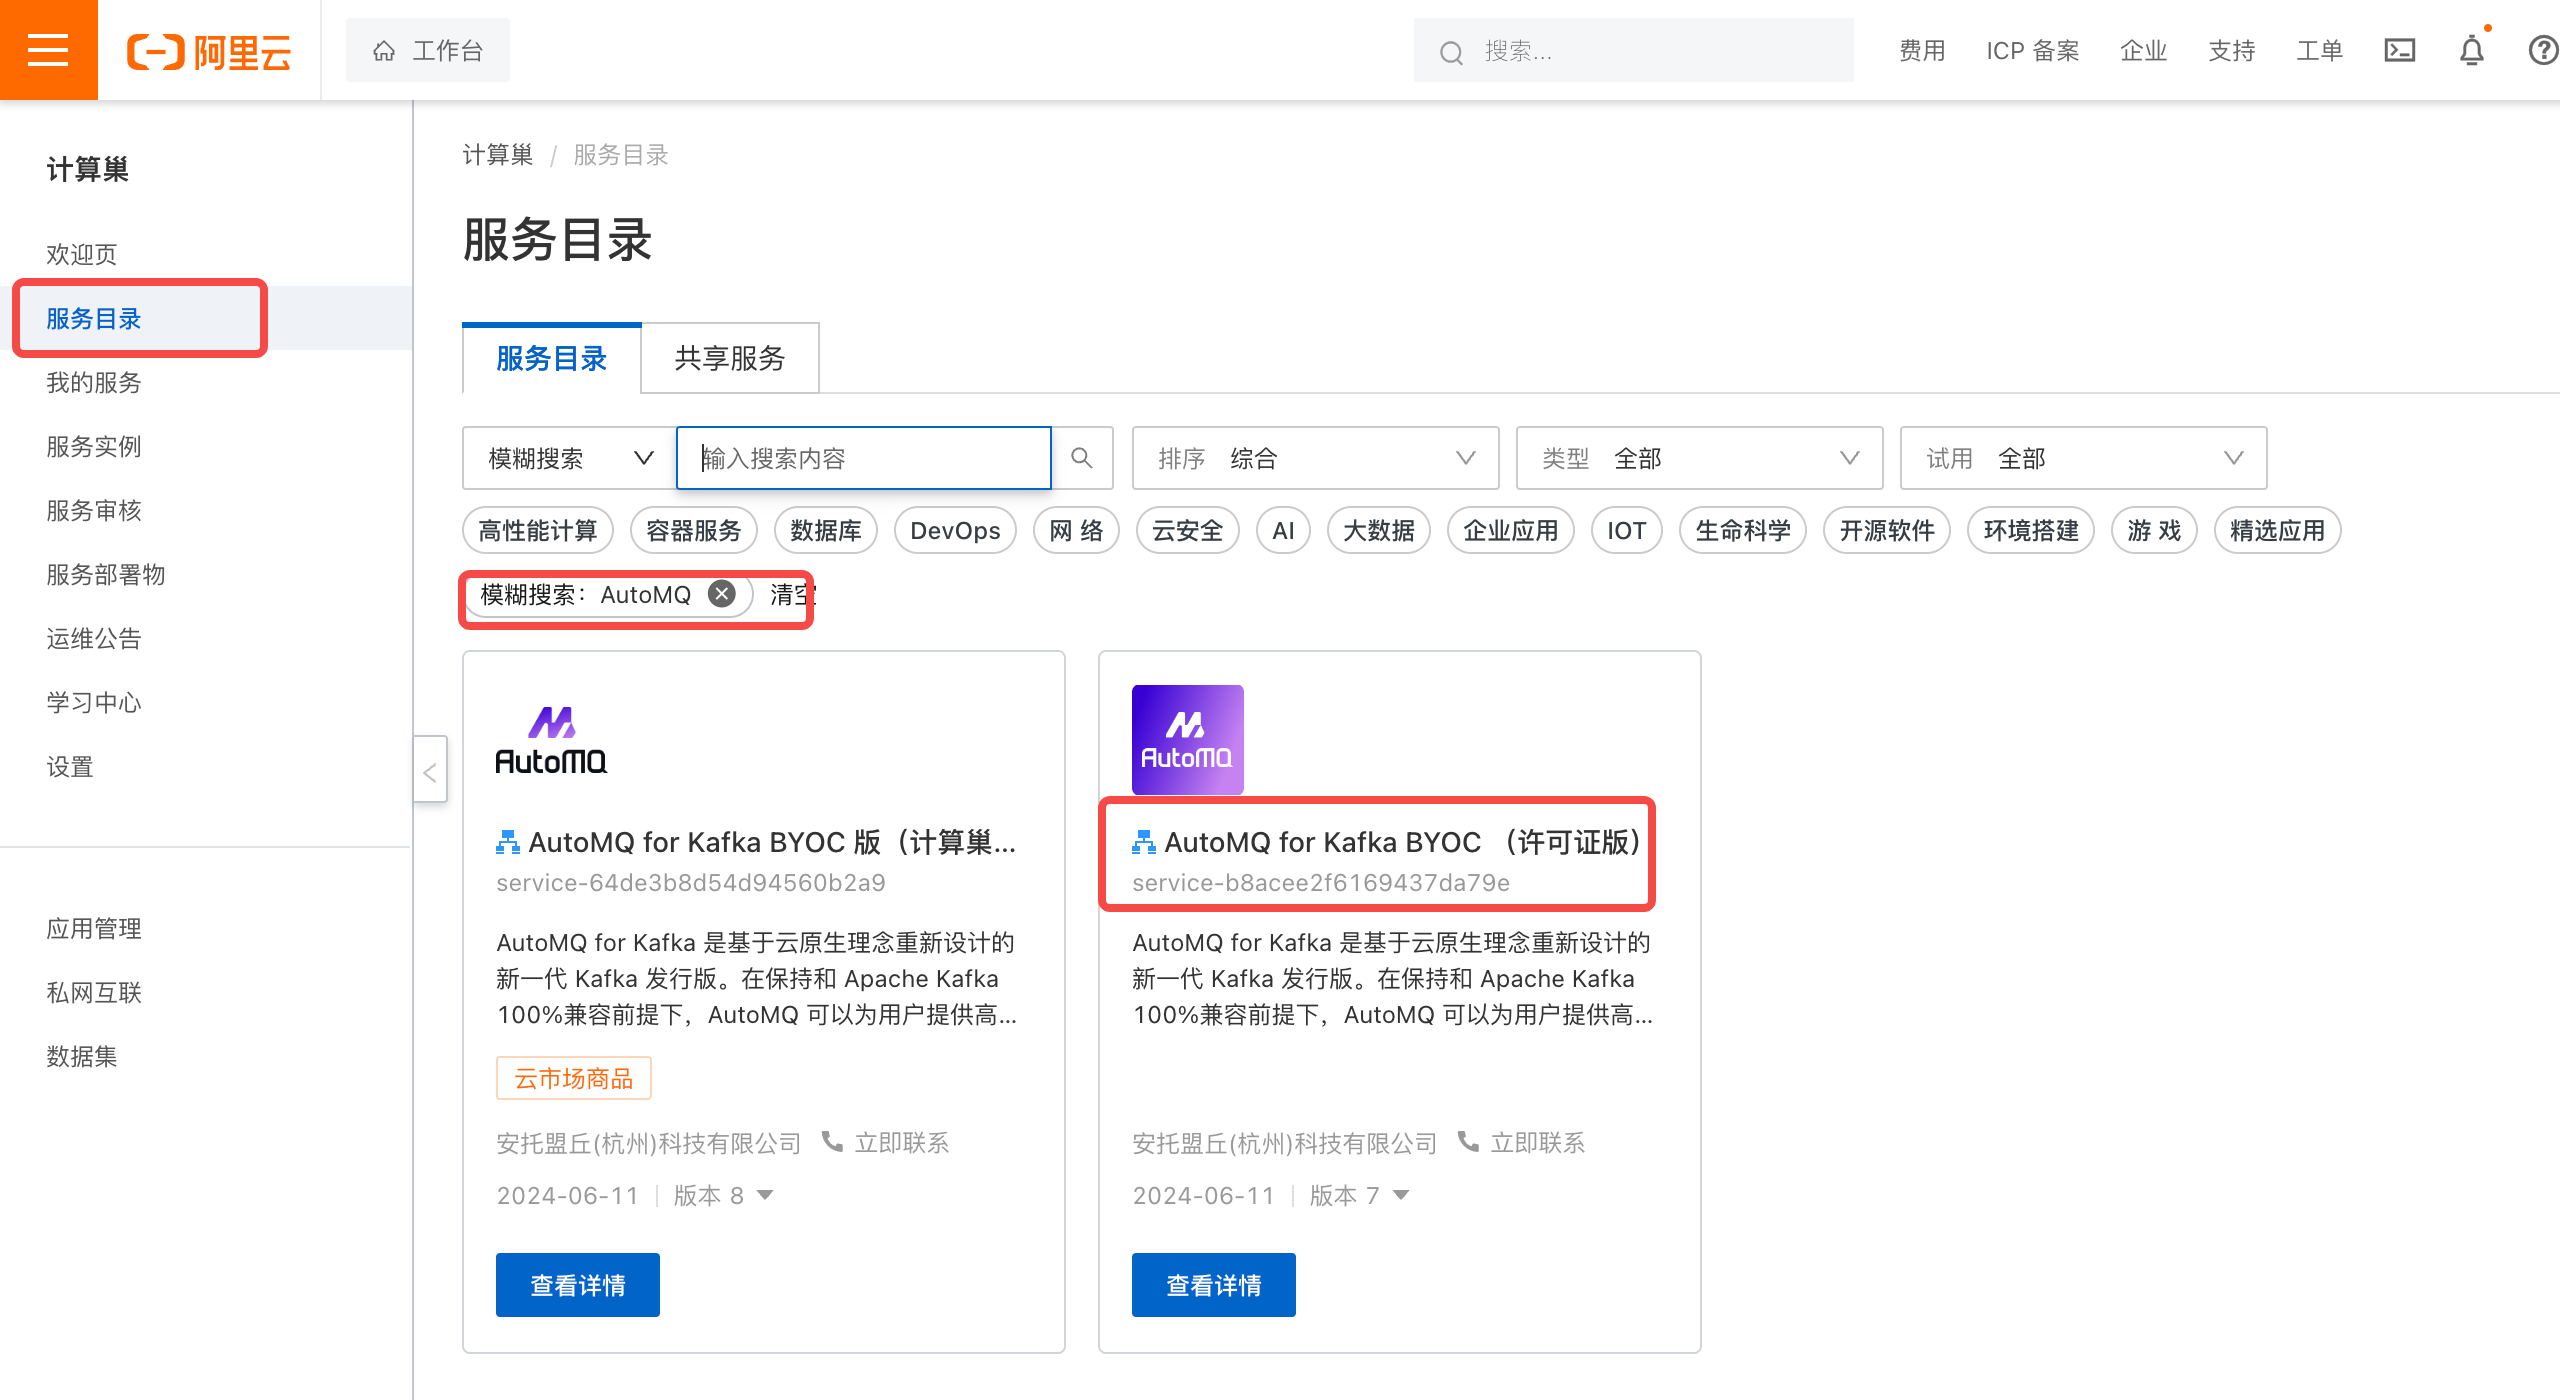Remove the AutoMQ fuzzy search tag
The image size is (2560, 1400).
coord(721,594)
